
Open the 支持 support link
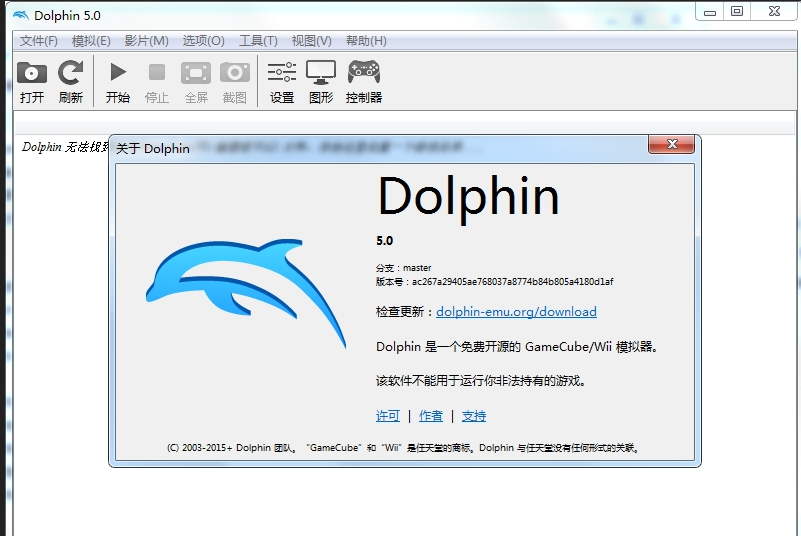pos(474,416)
